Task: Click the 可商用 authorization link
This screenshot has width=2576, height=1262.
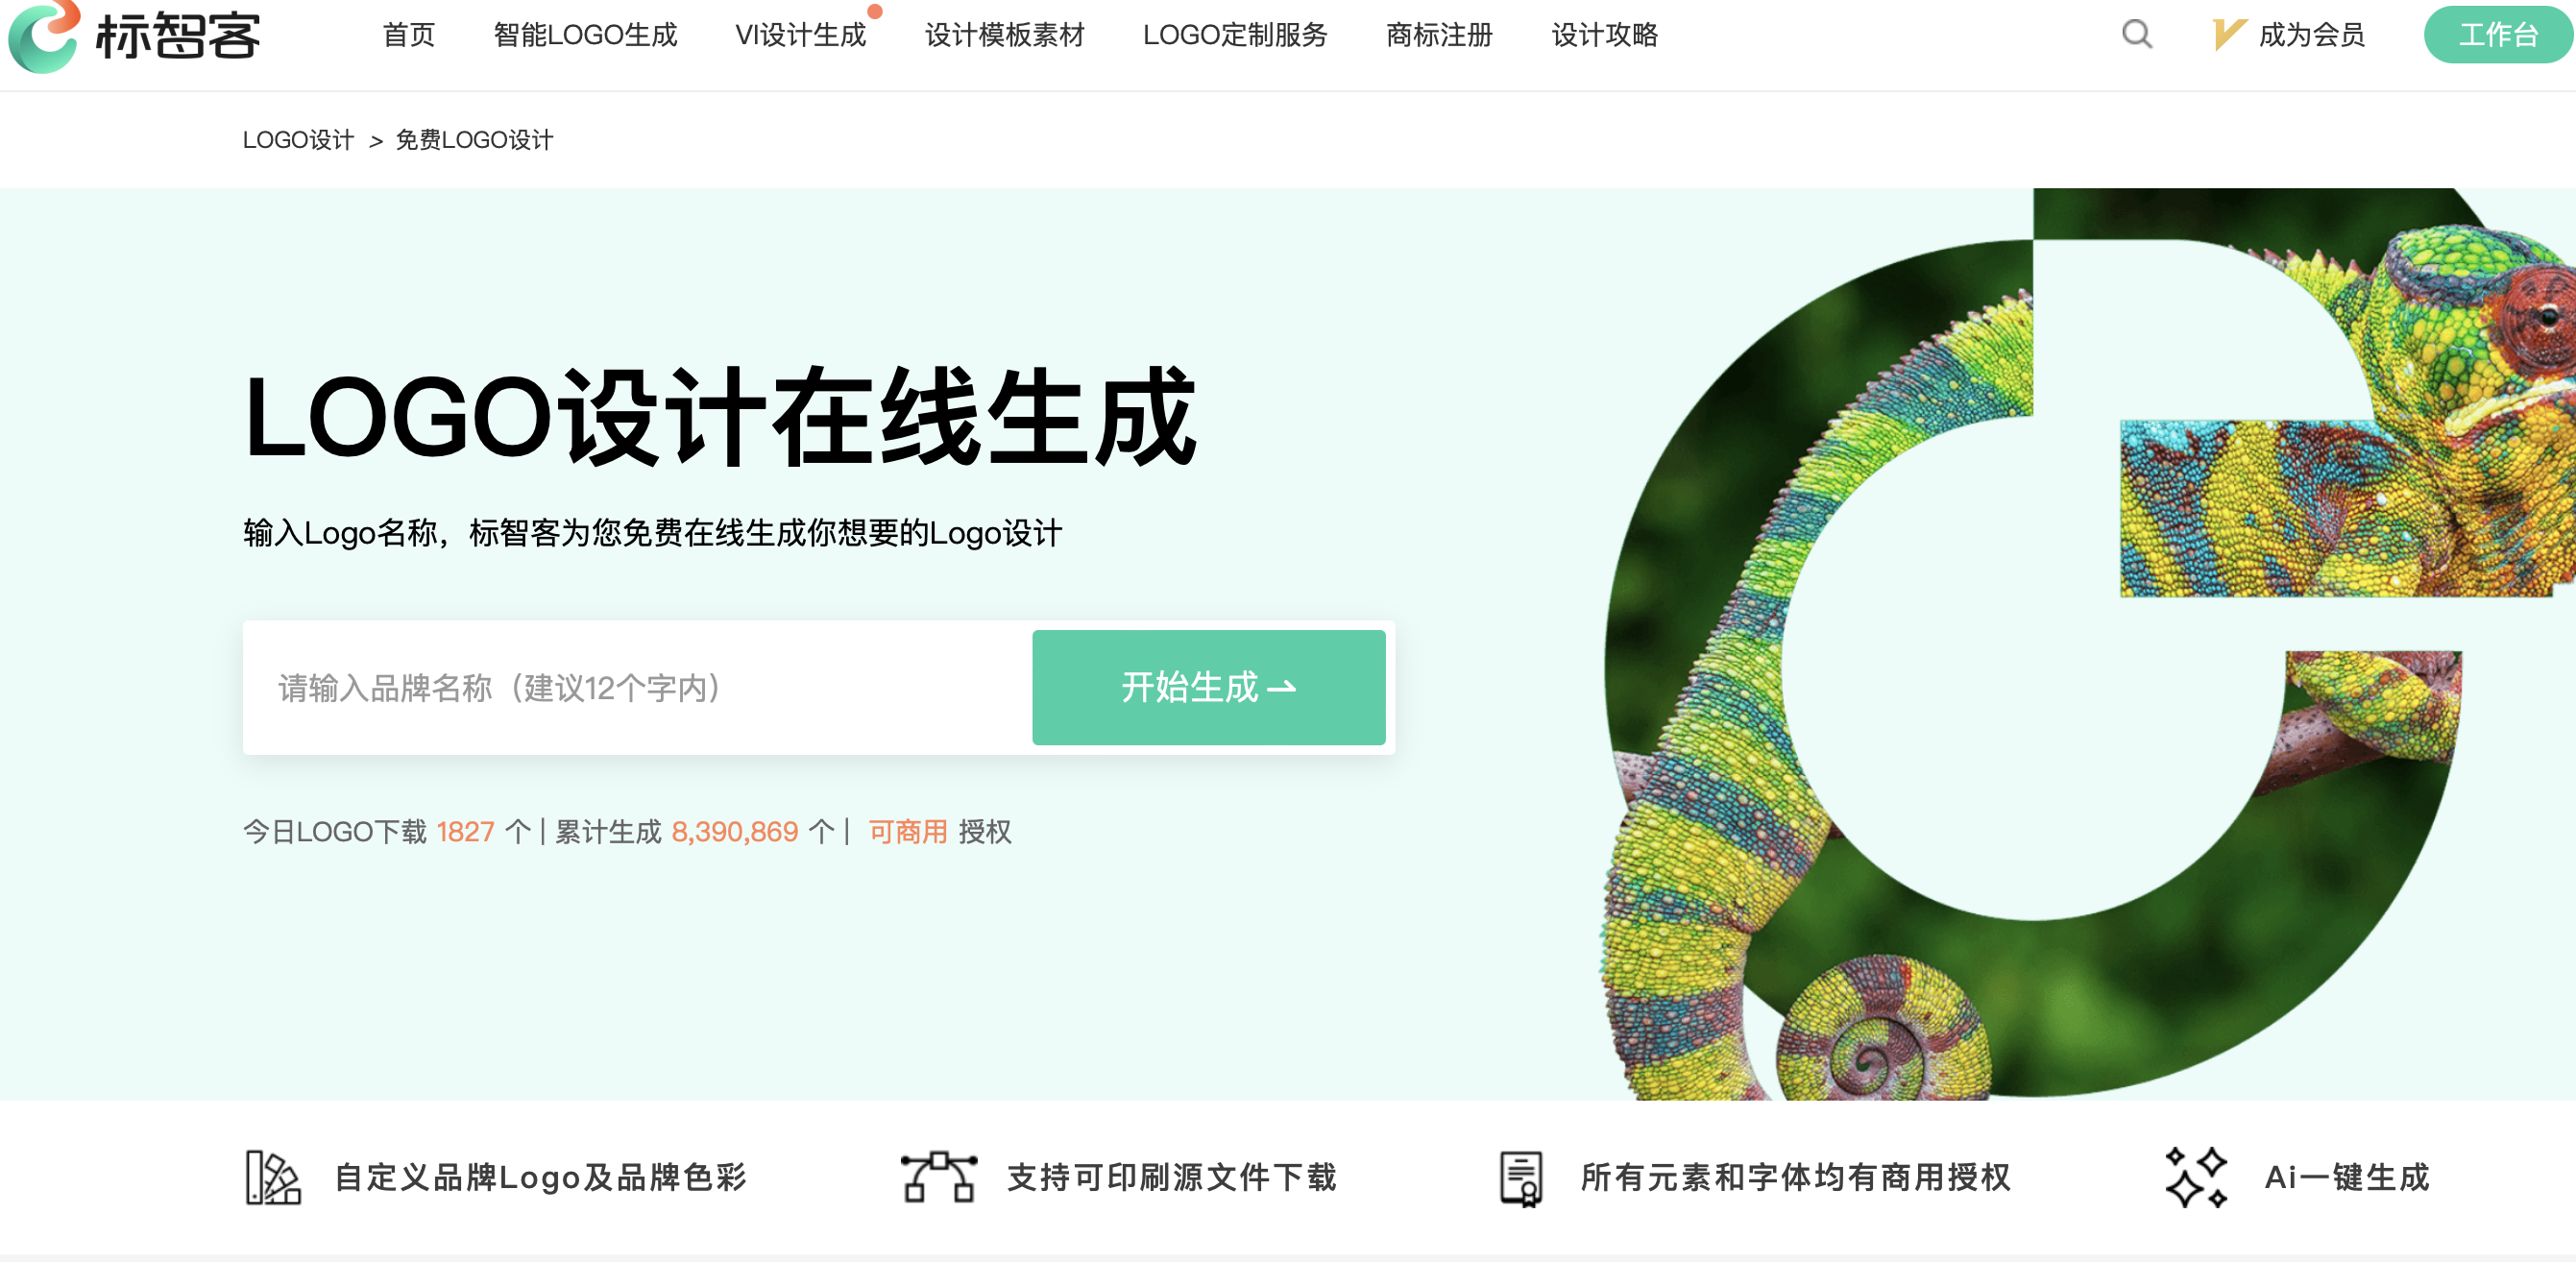Action: (907, 832)
